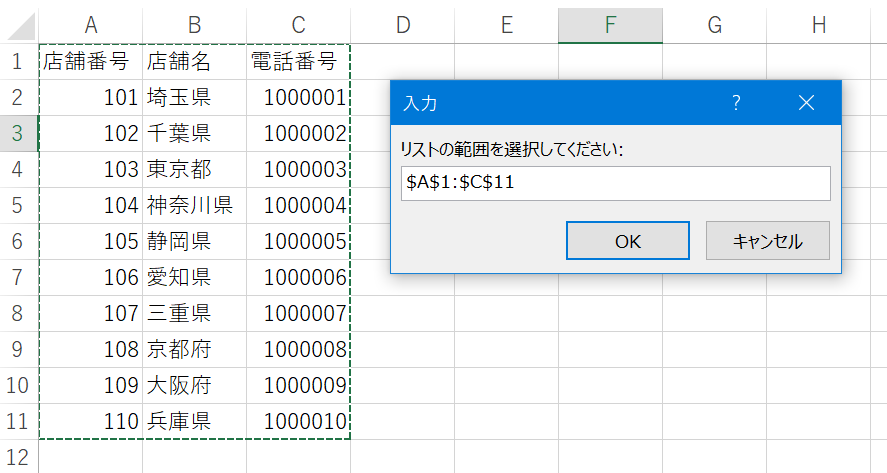This screenshot has height=473, width=887.
Task: Select row 12 header
Action: (17, 457)
